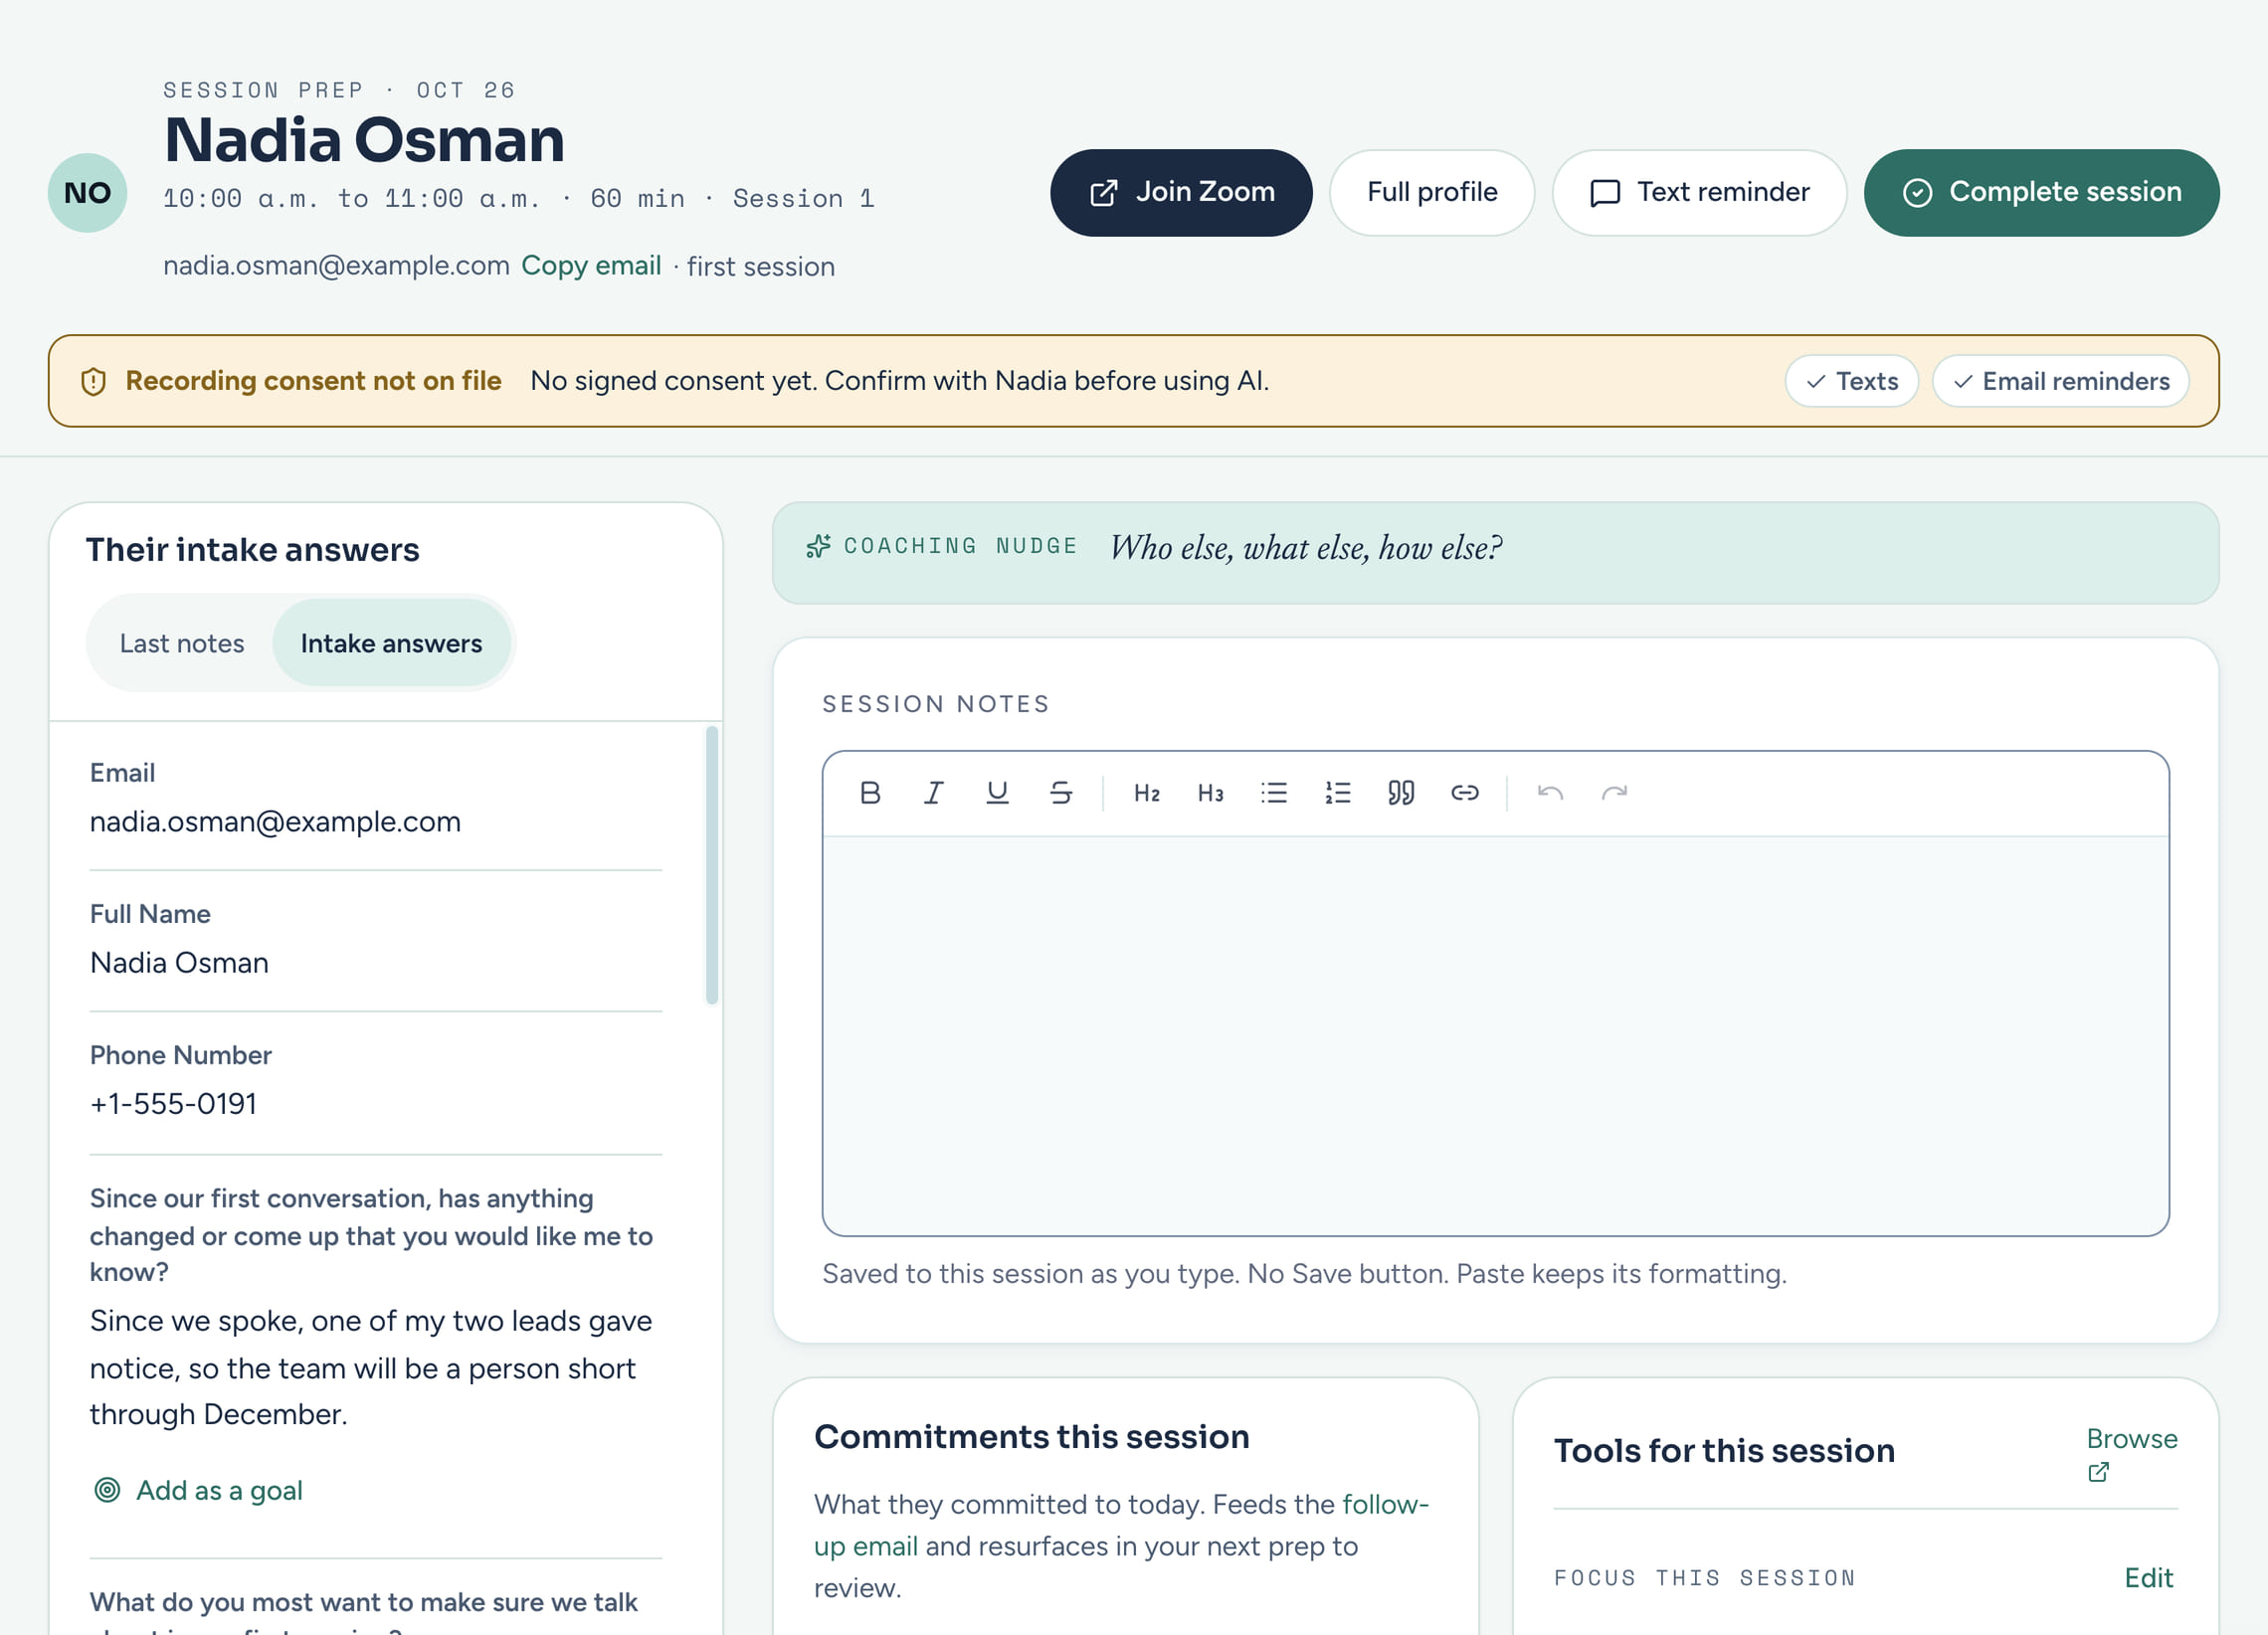2268x1635 pixels.
Task: Add a hyperlink in notes
Action: point(1464,793)
